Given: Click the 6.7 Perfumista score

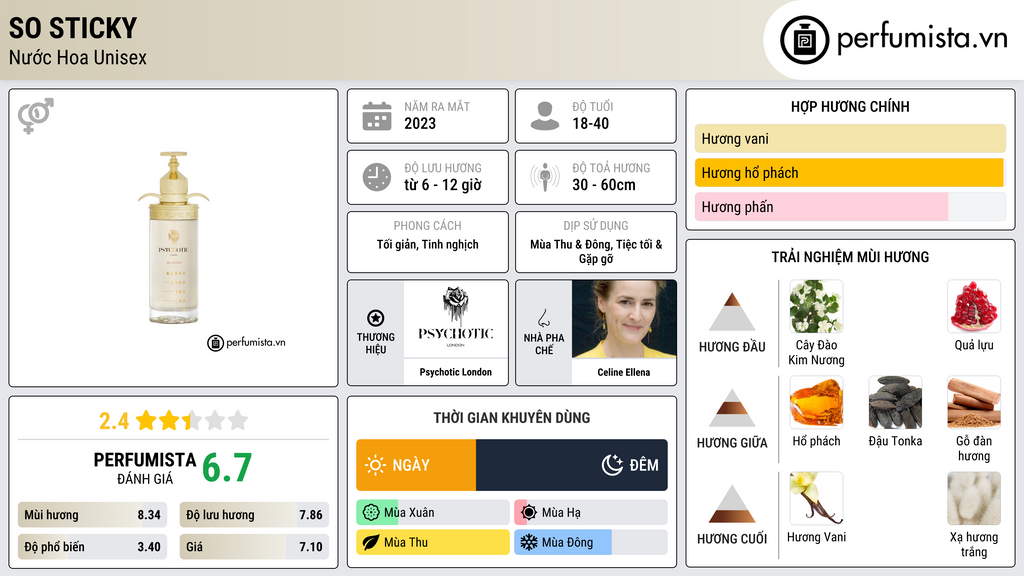Looking at the screenshot, I should 227,468.
